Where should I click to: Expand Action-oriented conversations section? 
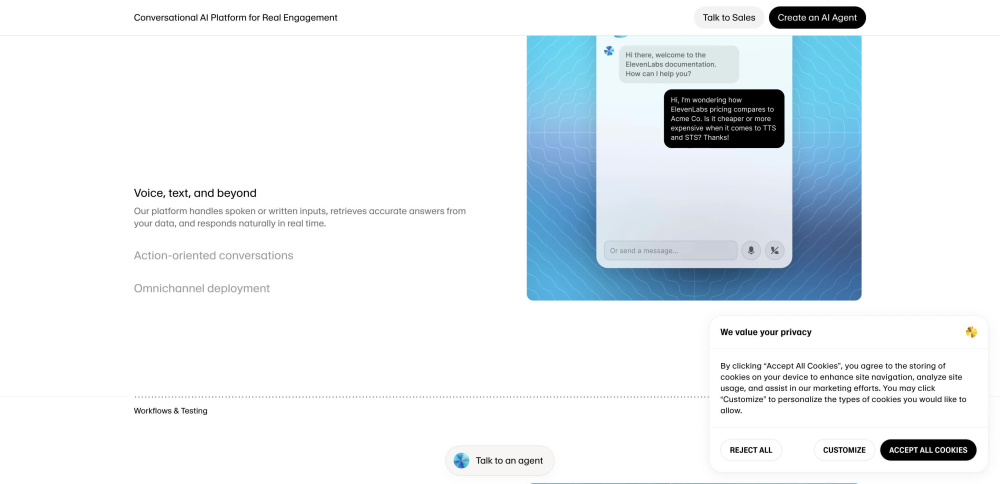pyautogui.click(x=214, y=256)
